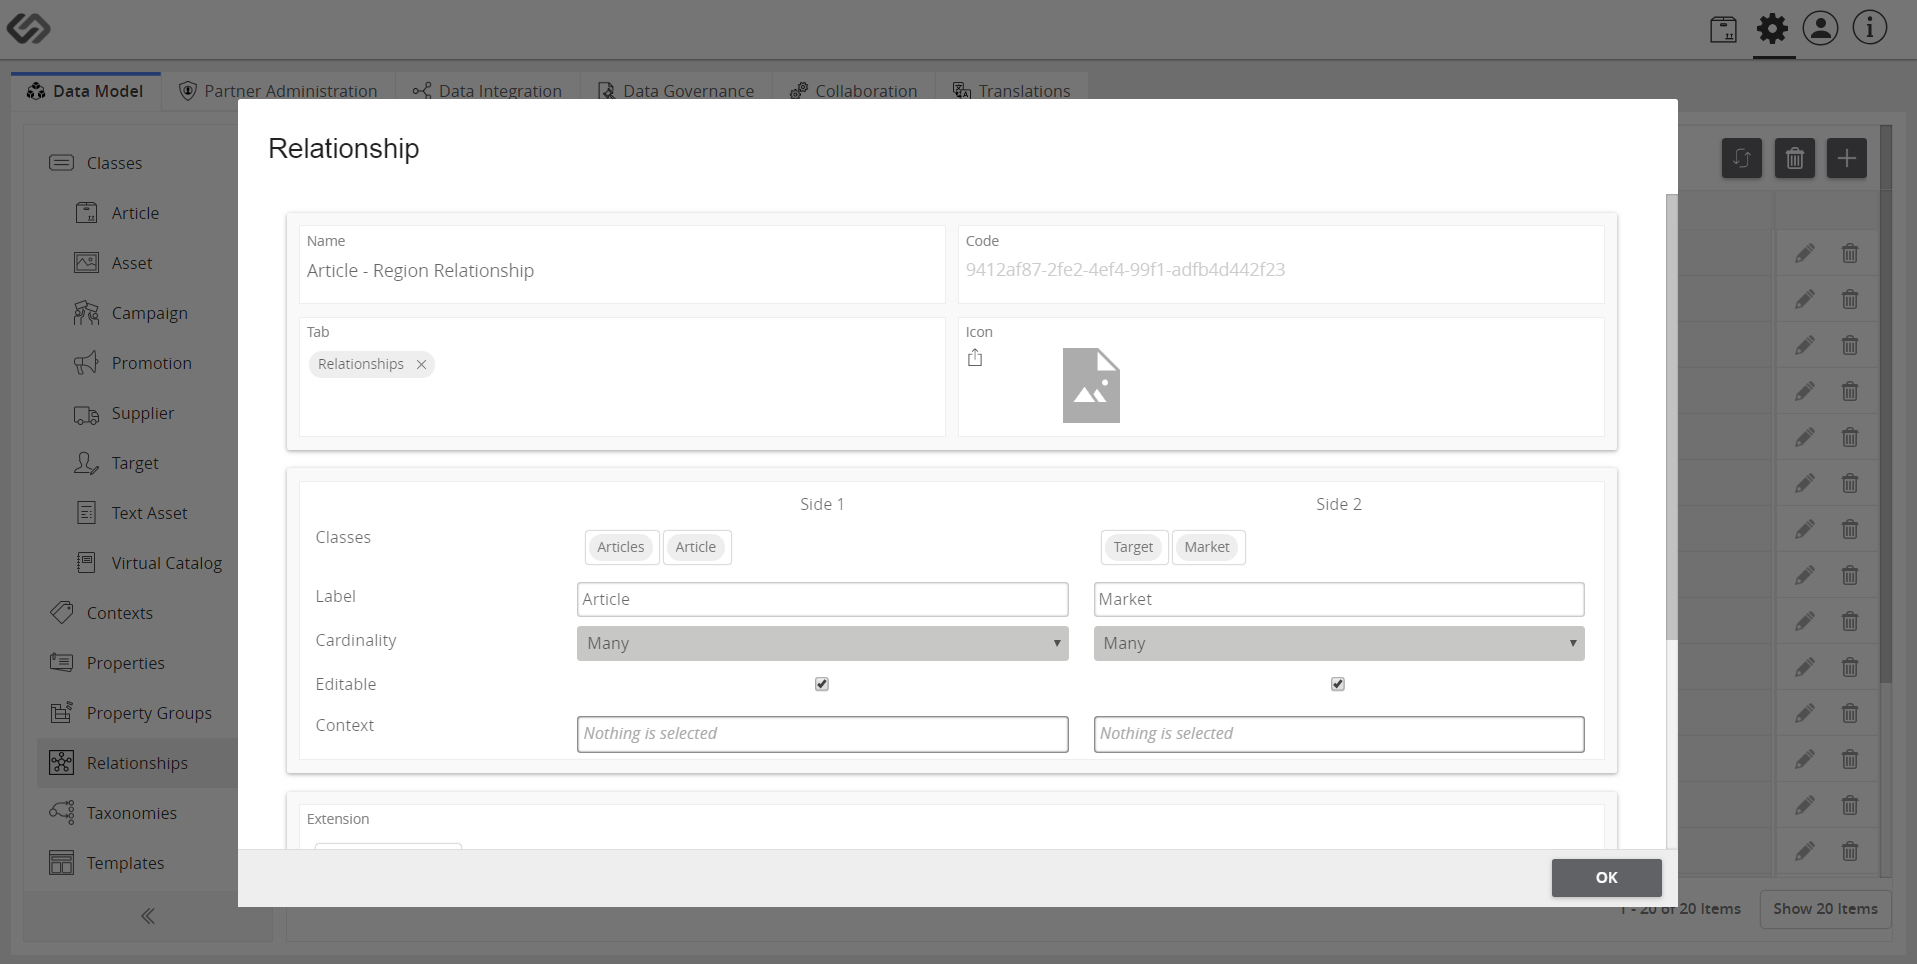This screenshot has height=964, width=1917.
Task: Click the plus add button in toolbar
Action: click(x=1847, y=158)
